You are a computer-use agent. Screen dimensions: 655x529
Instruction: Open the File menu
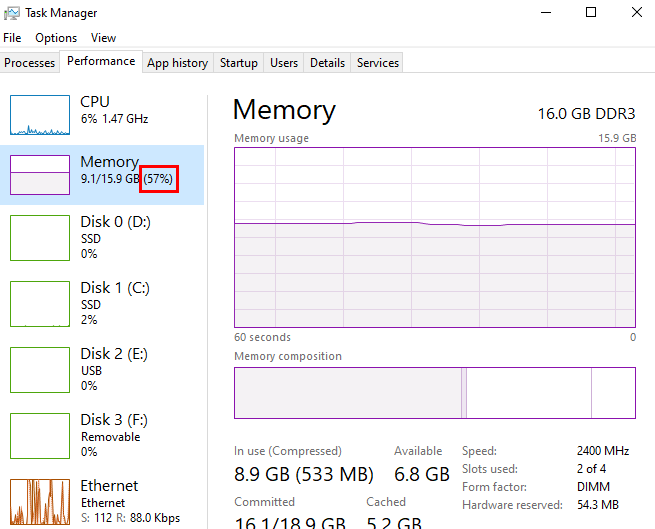(12, 38)
